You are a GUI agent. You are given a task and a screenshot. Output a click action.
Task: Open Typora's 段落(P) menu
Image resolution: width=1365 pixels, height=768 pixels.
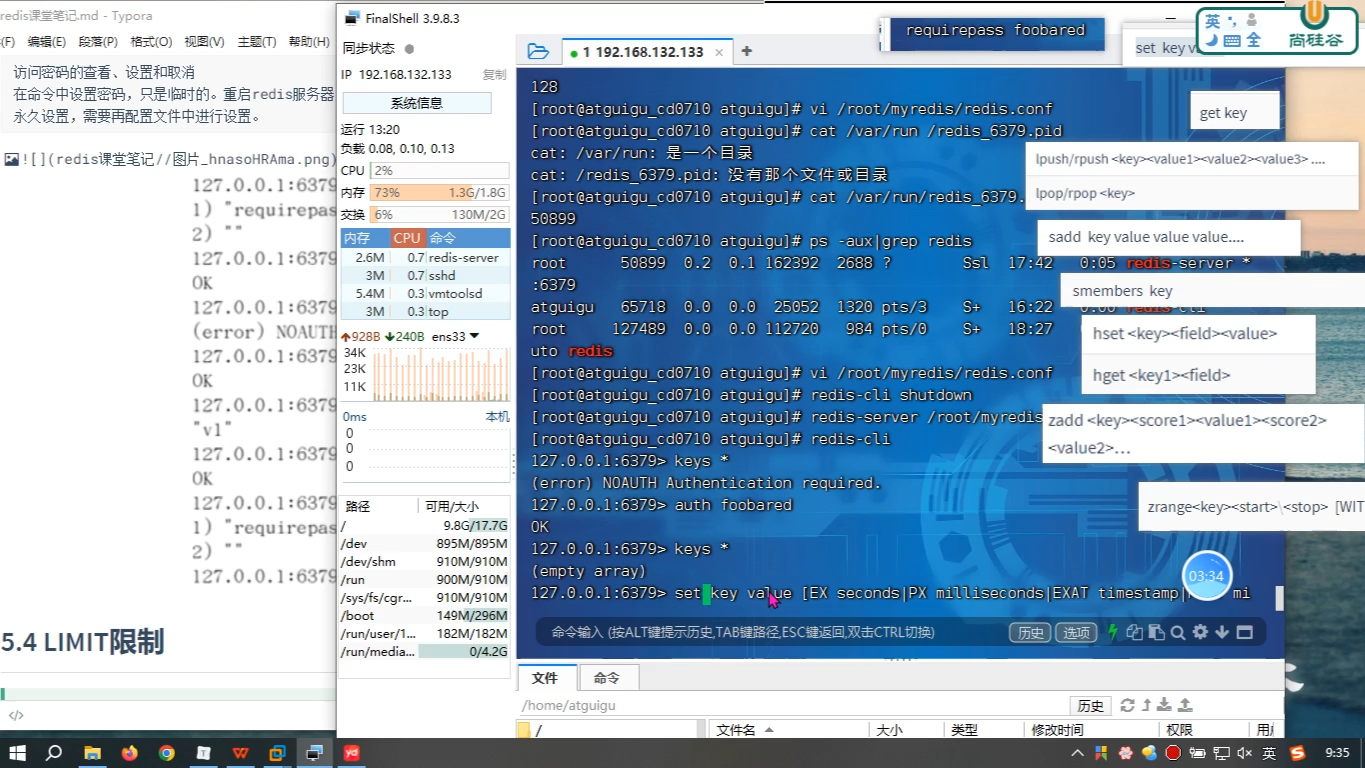tap(98, 41)
